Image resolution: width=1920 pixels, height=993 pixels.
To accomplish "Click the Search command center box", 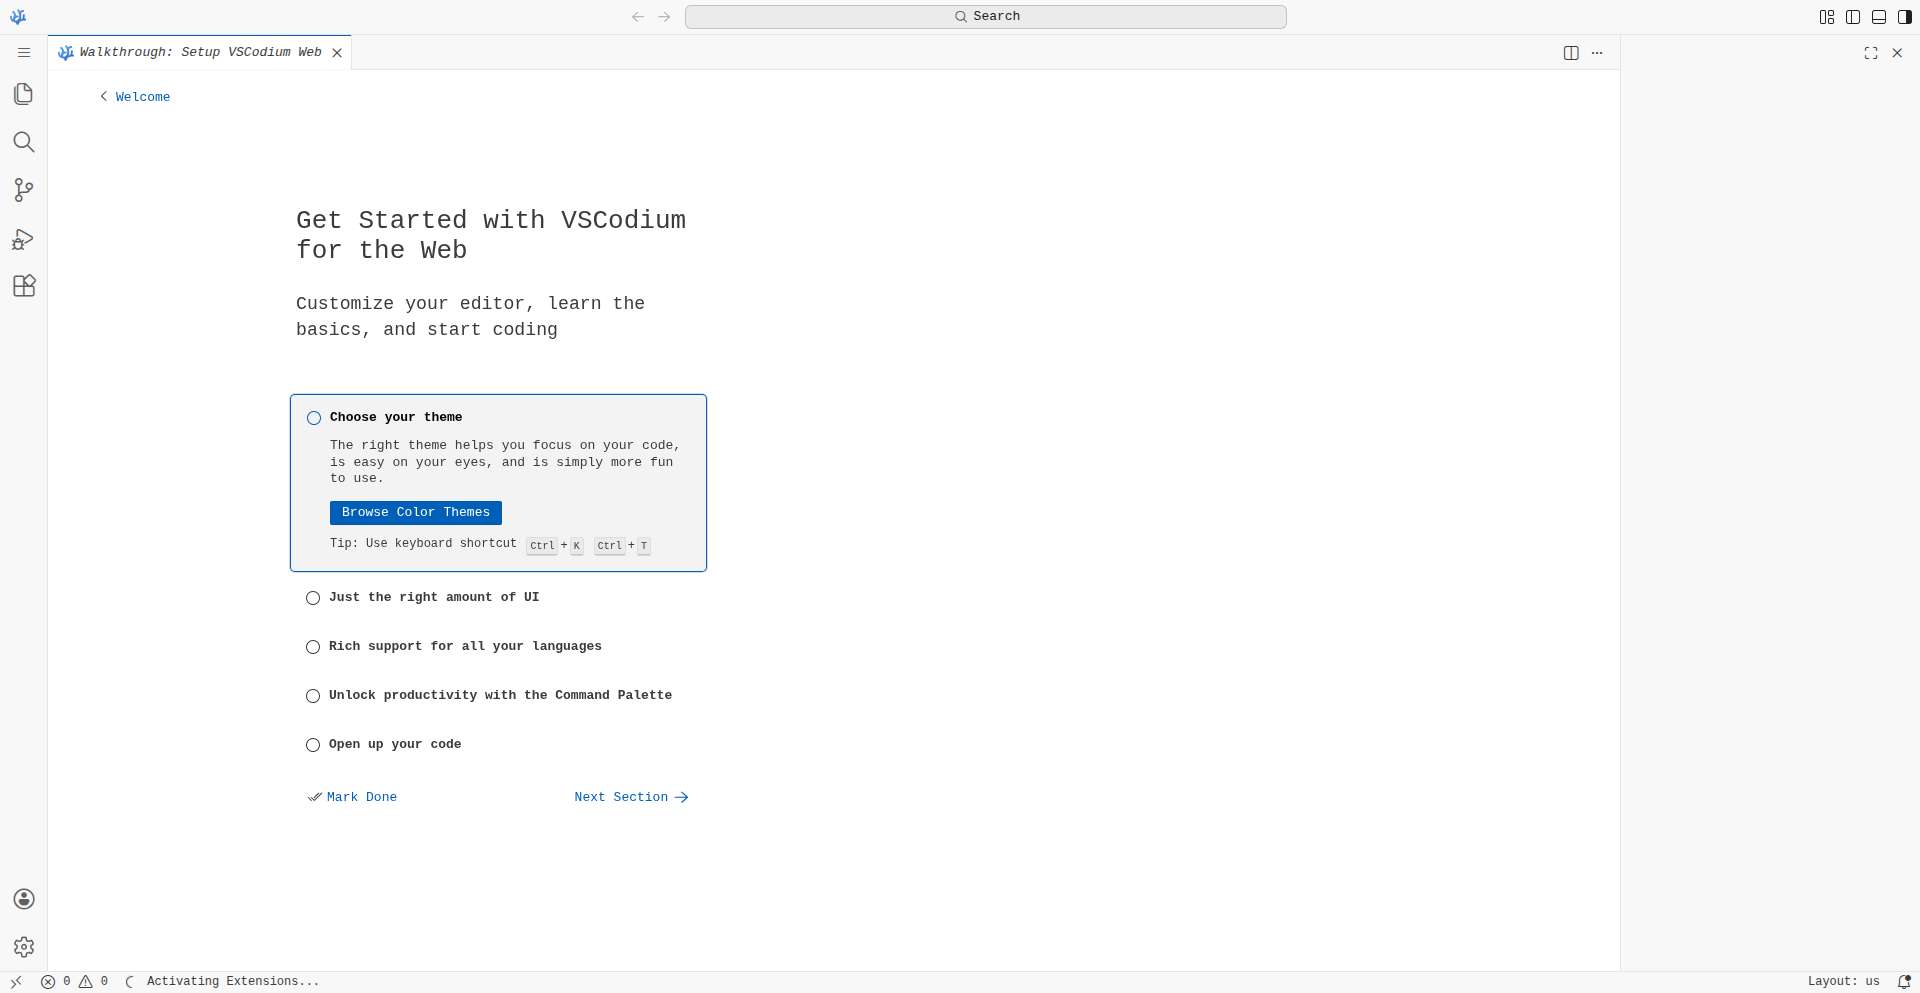I will [985, 17].
